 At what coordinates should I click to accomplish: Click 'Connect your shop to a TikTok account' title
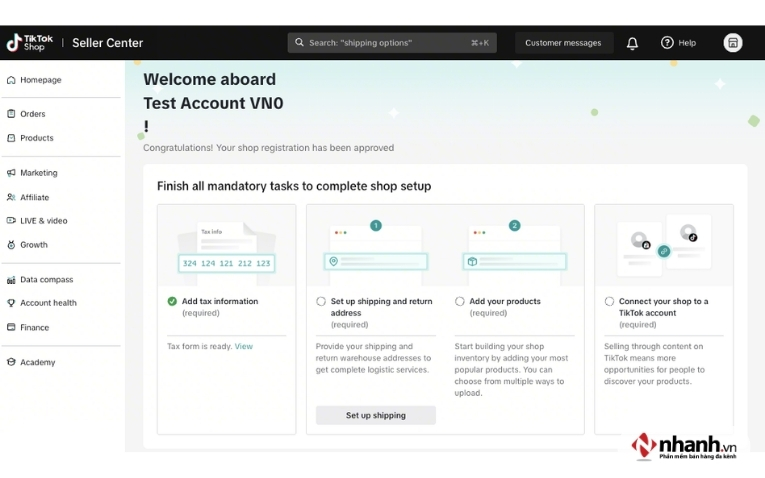tap(664, 307)
